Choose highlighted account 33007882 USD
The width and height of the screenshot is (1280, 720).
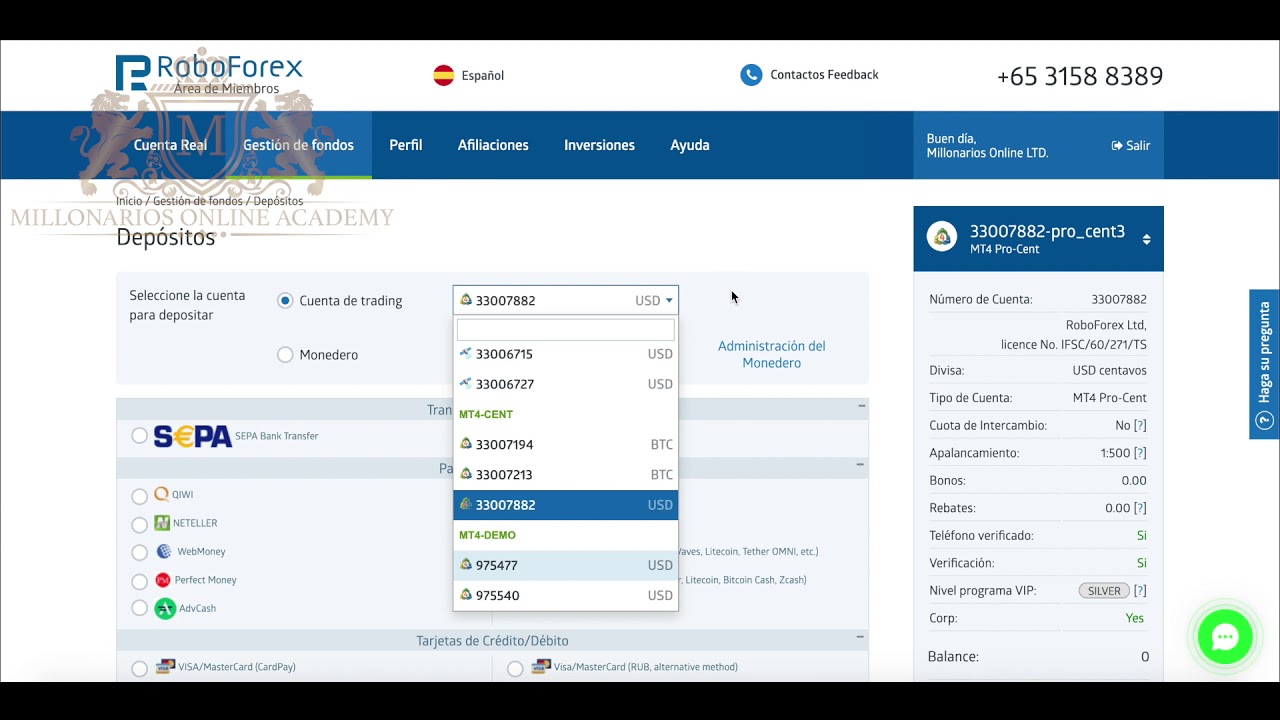[565, 505]
